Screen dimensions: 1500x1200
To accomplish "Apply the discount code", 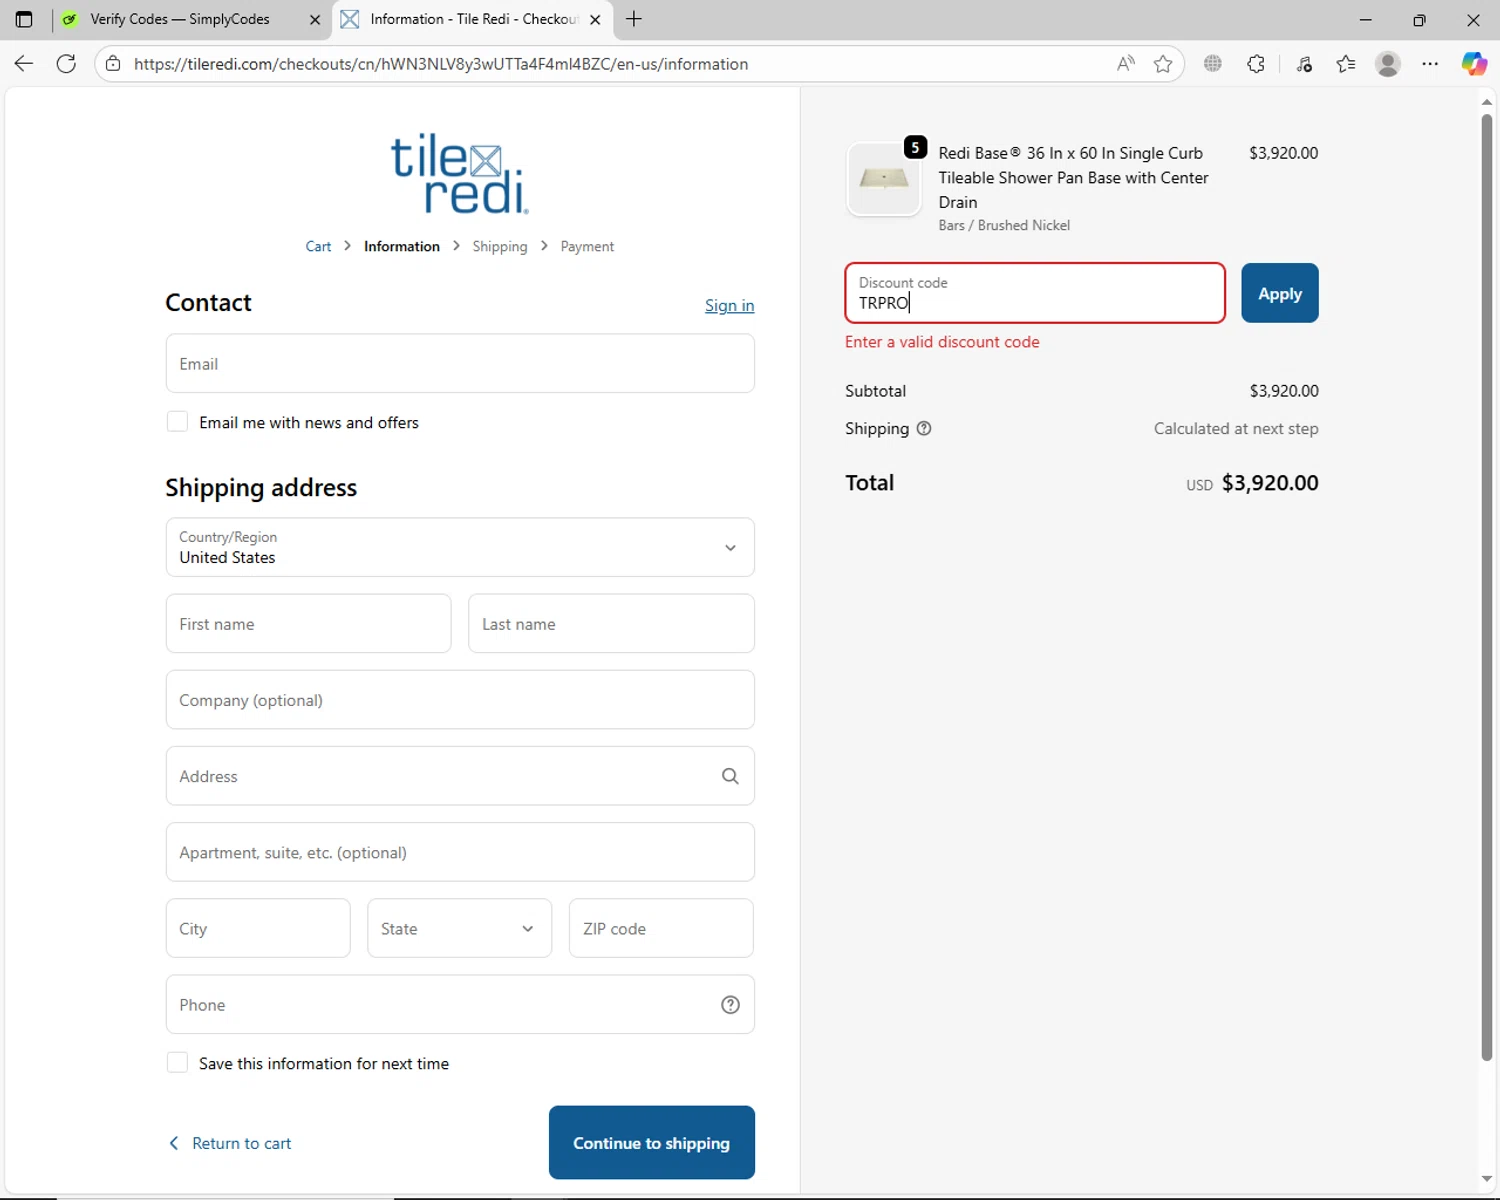I will 1280,293.
